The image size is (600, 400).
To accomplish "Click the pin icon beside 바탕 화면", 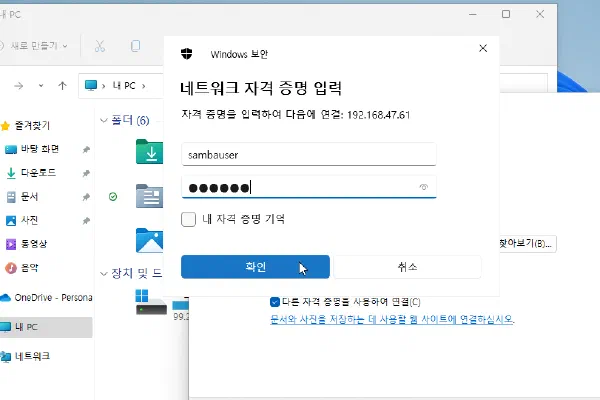I will tap(86, 150).
